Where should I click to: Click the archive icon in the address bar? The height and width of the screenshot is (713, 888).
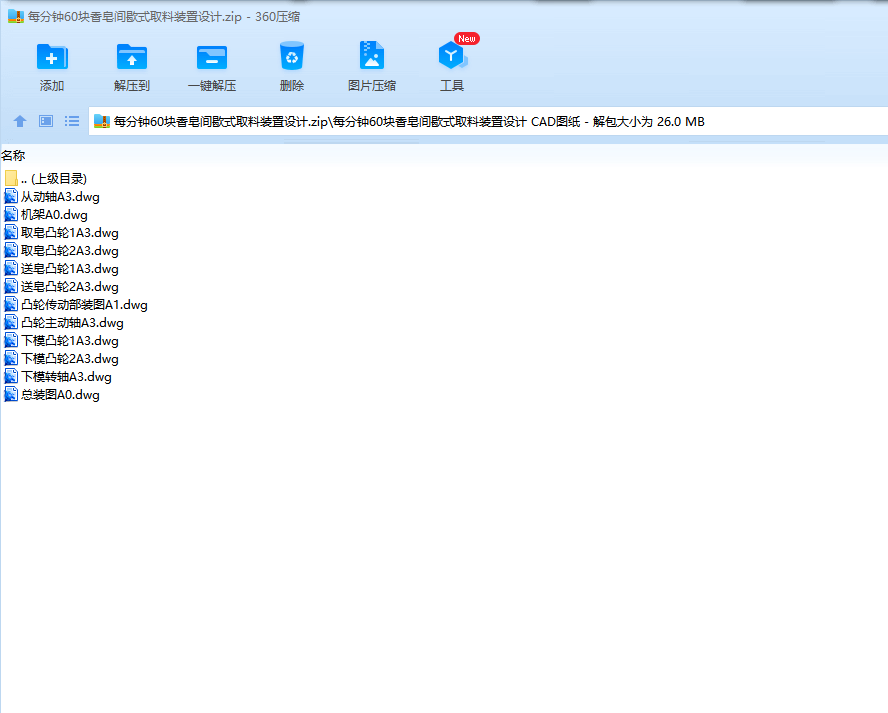tap(102, 121)
